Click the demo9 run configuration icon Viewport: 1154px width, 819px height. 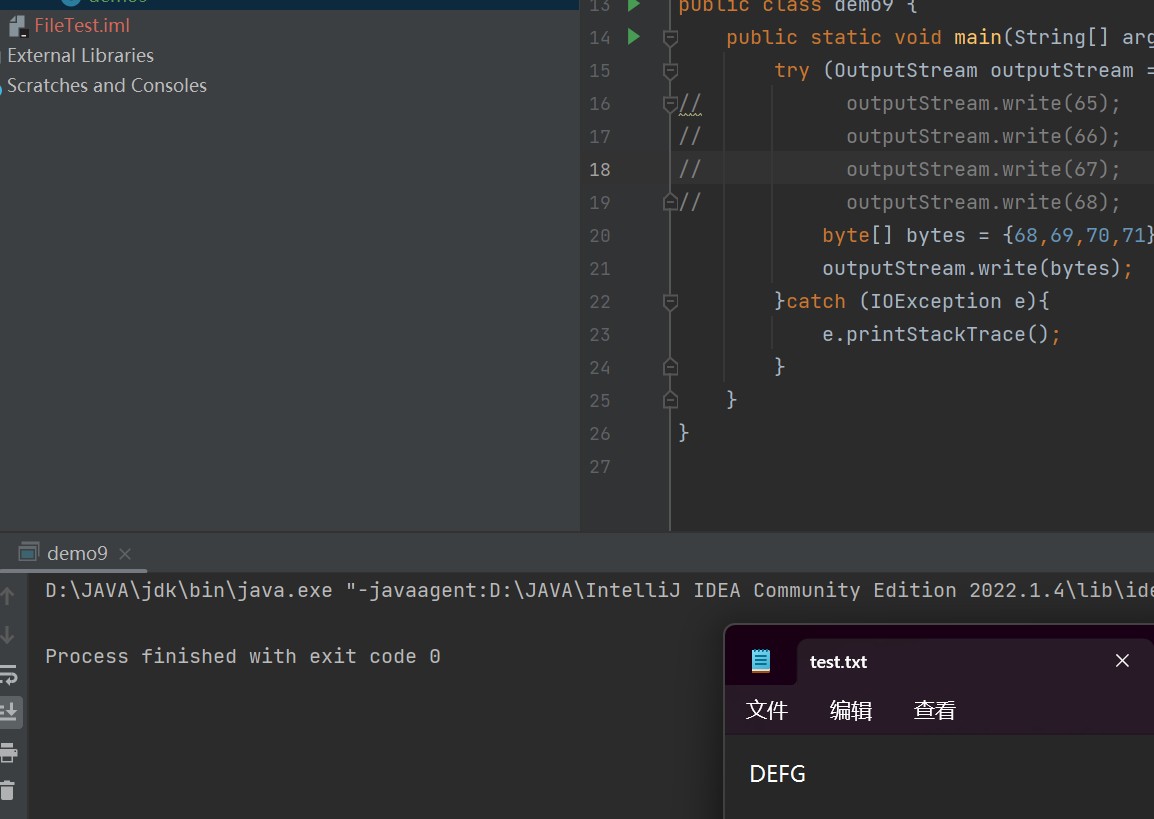pyautogui.click(x=29, y=553)
